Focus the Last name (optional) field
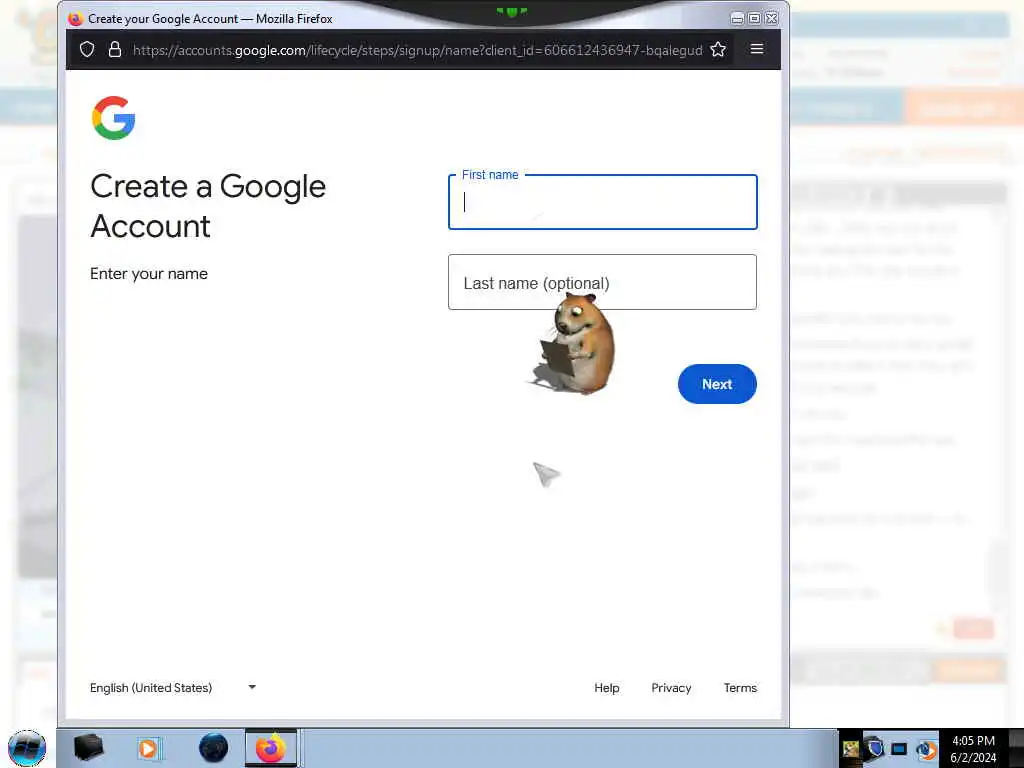 (603, 282)
